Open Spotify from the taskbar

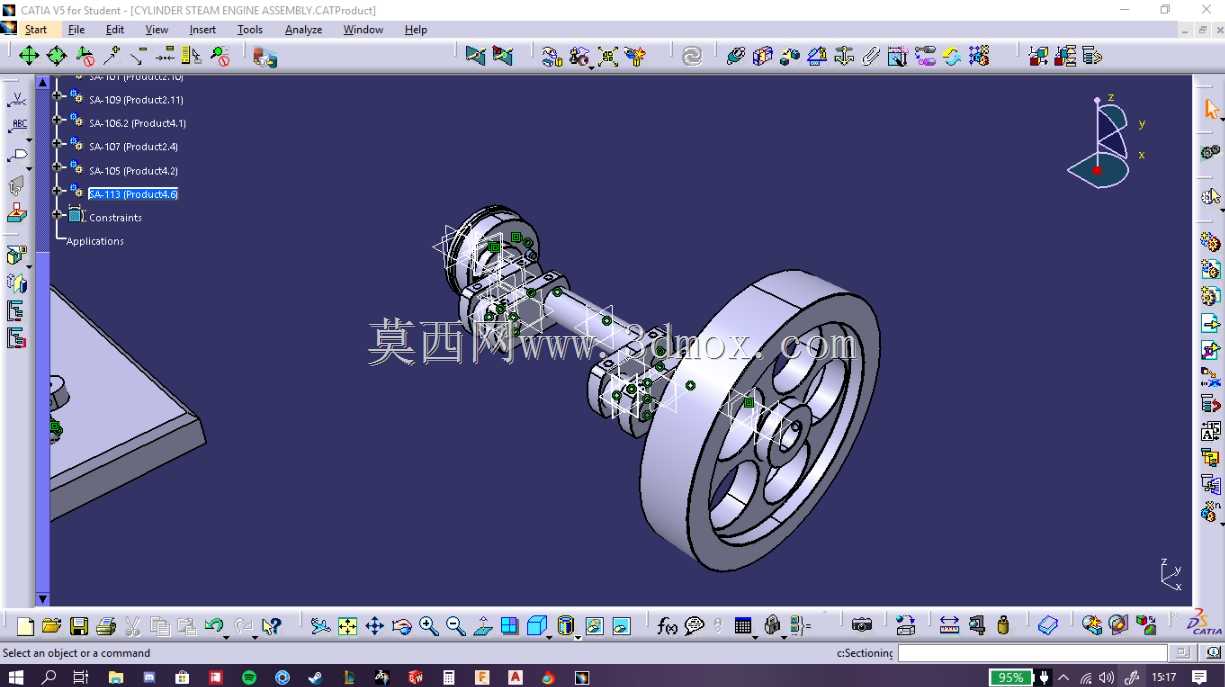click(x=249, y=677)
